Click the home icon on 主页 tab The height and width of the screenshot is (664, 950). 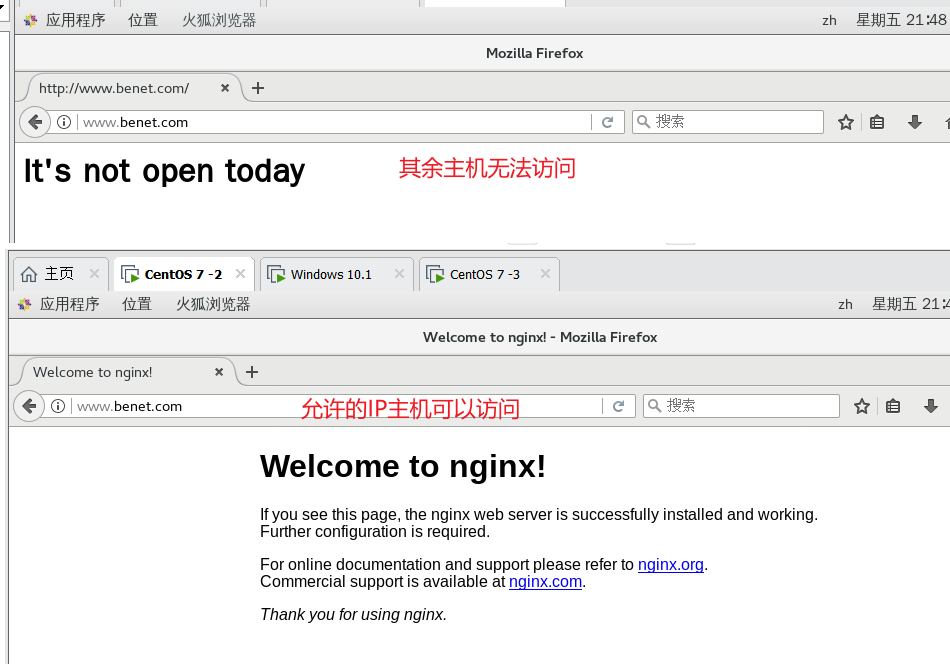[x=29, y=274]
